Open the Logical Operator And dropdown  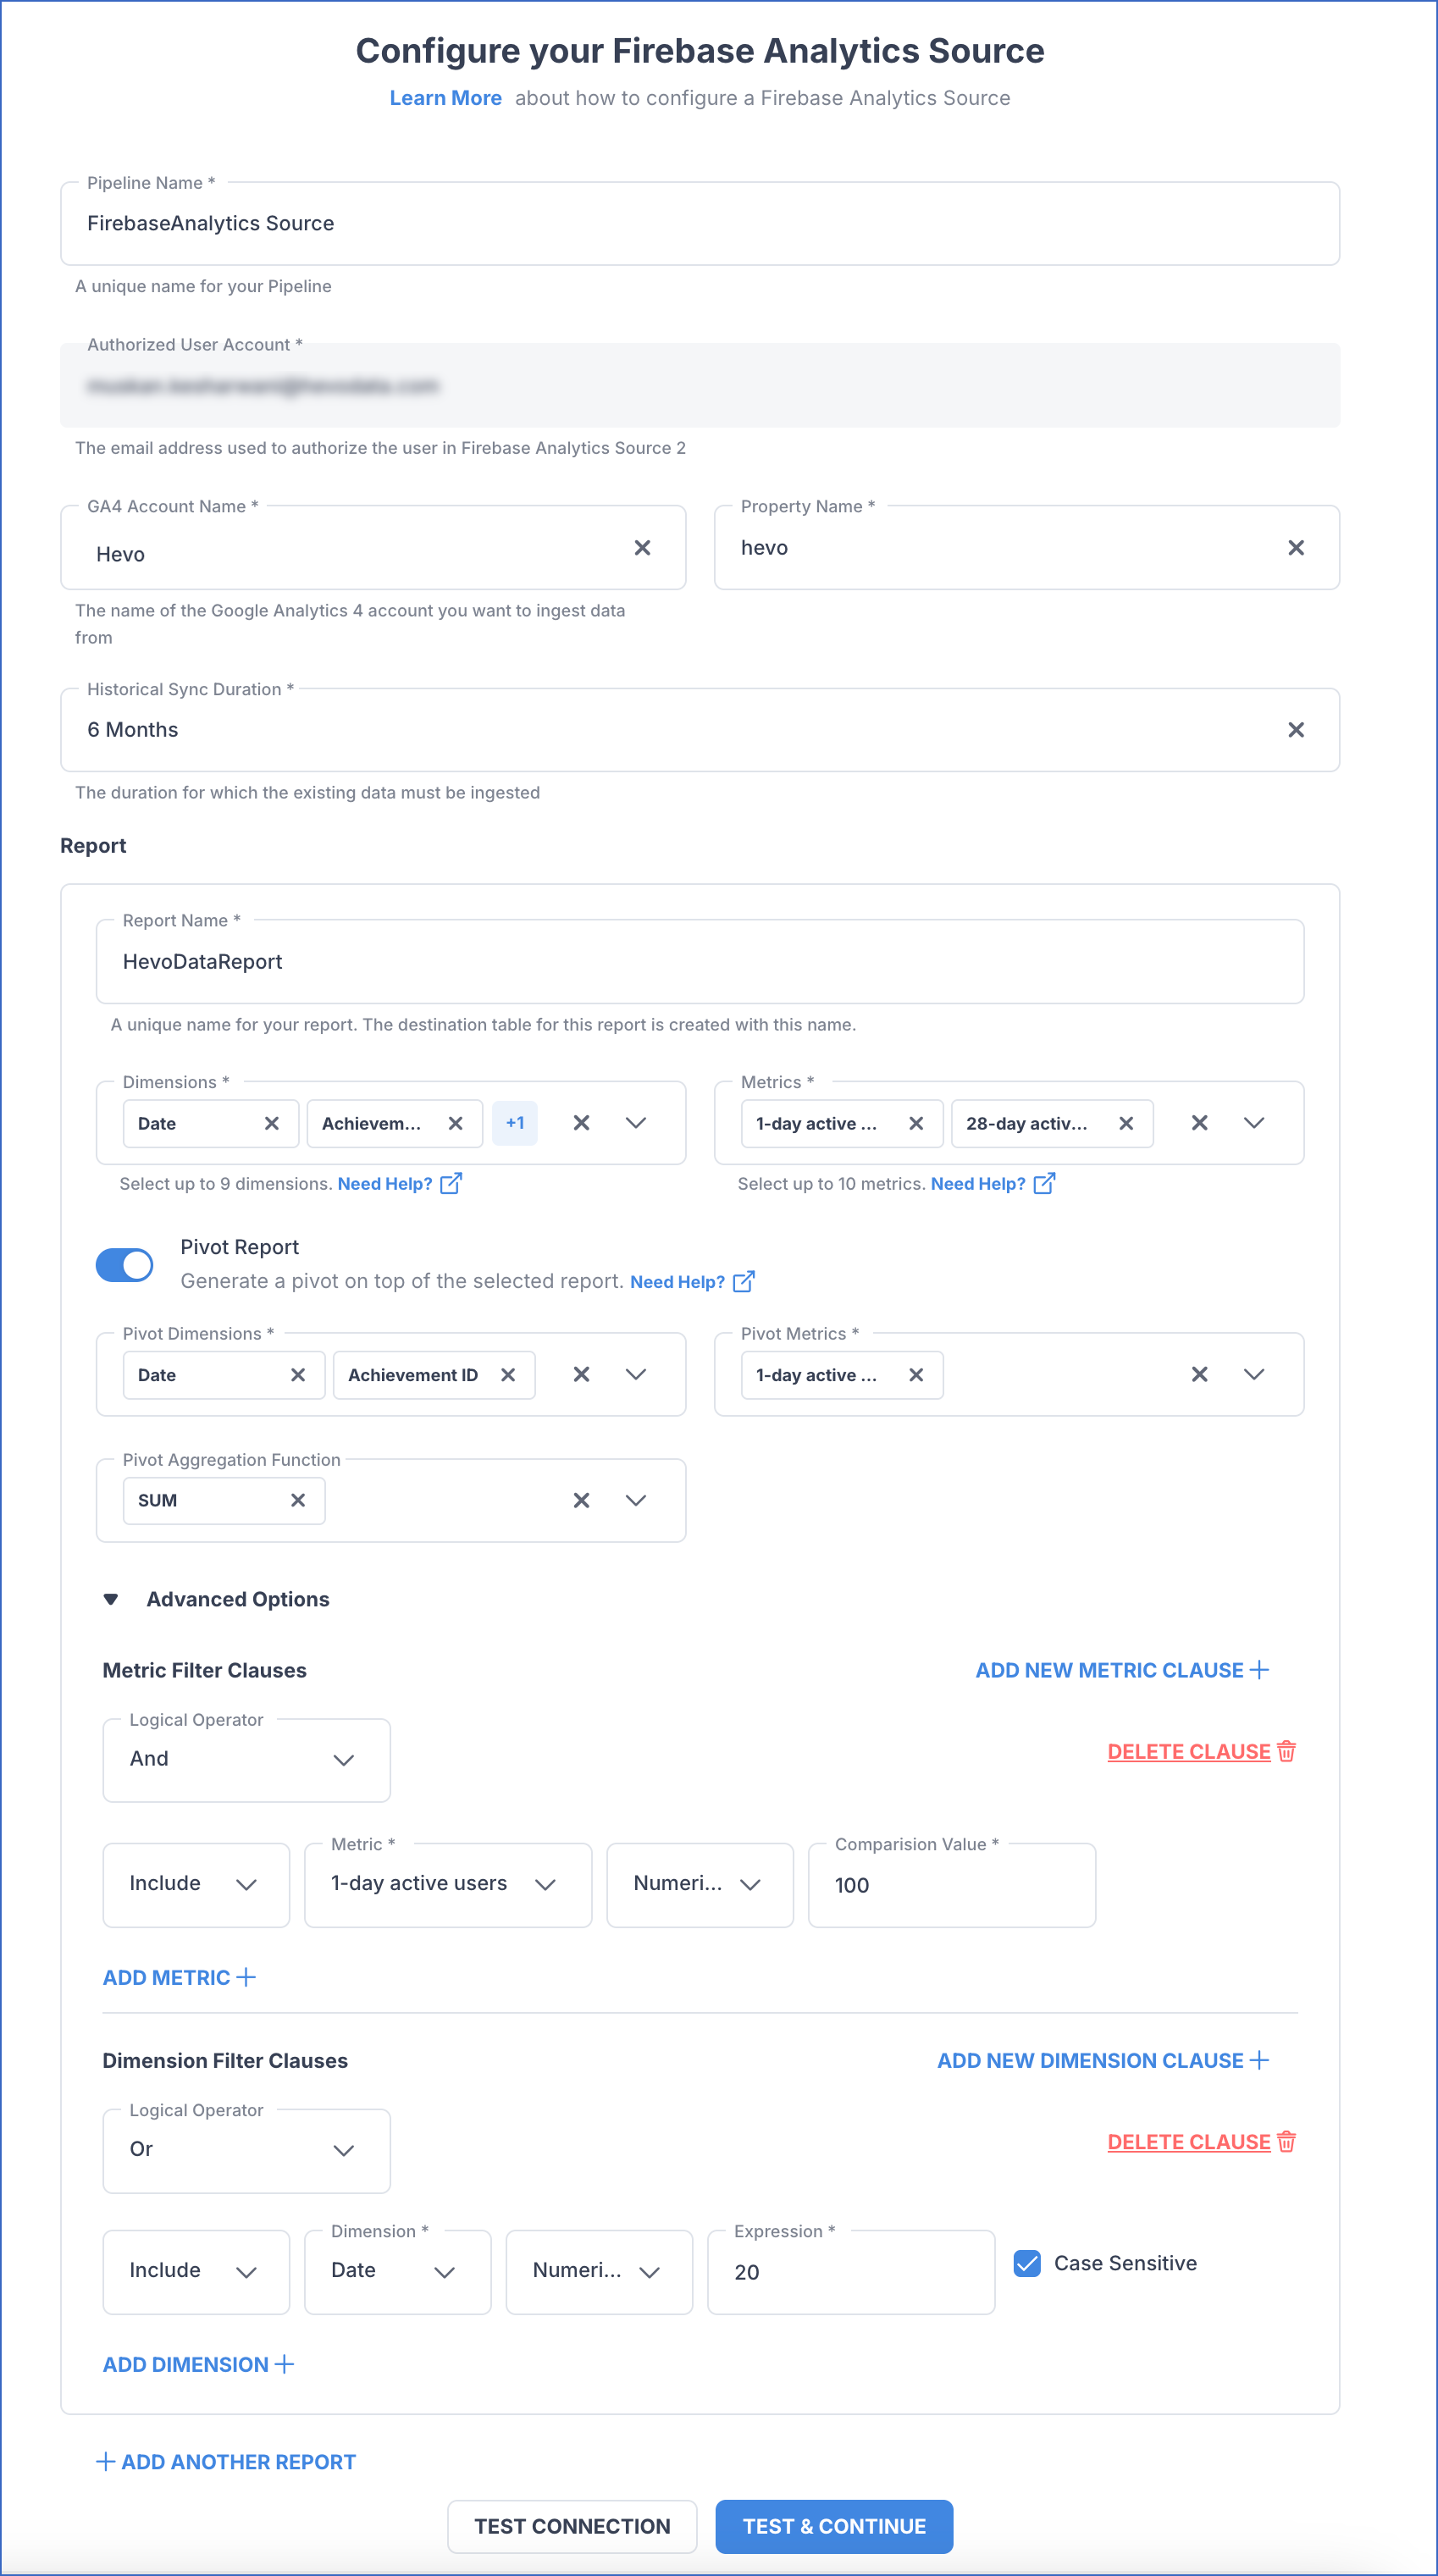(246, 1759)
